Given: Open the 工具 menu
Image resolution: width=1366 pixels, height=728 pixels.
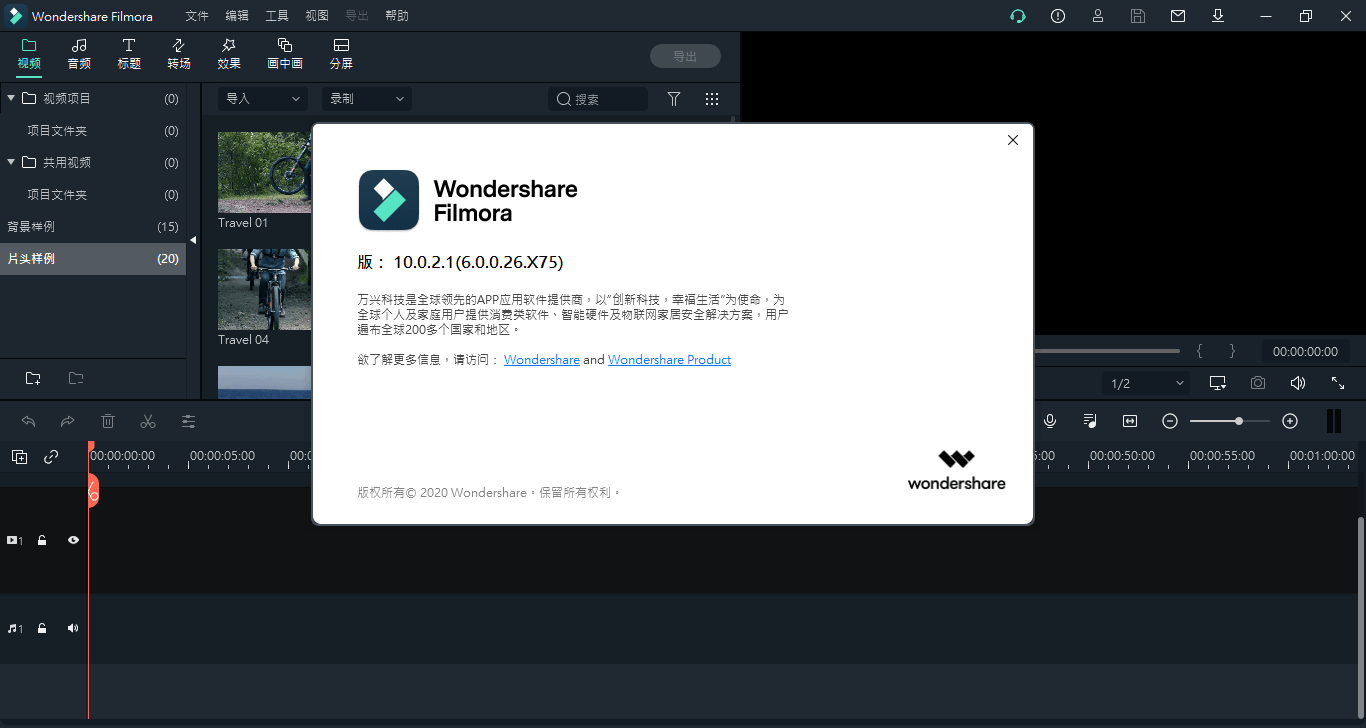Looking at the screenshot, I should coord(277,16).
